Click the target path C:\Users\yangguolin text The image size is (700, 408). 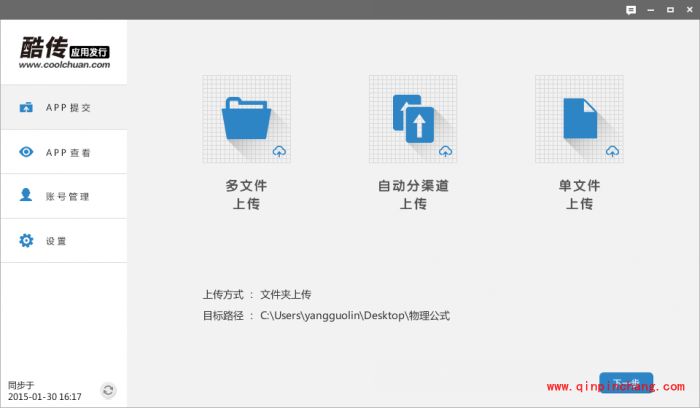click(355, 316)
